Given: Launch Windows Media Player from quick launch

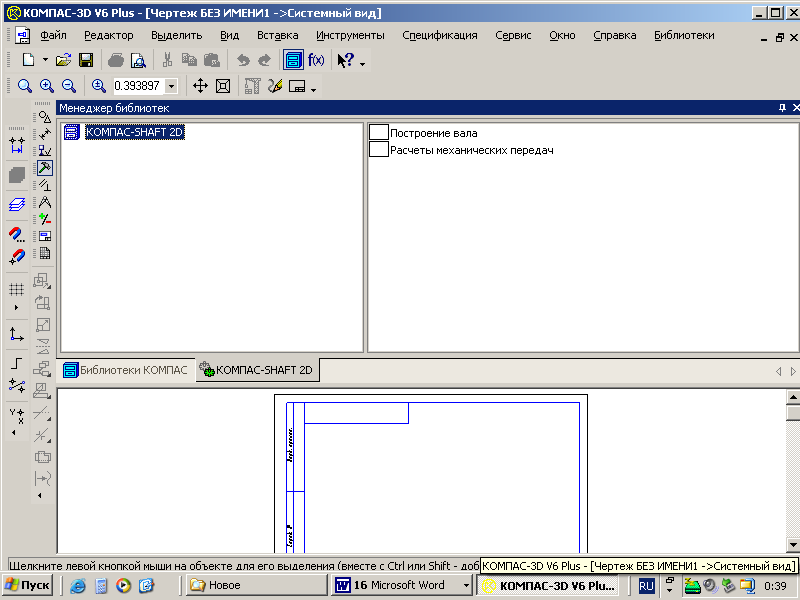Looking at the screenshot, I should point(123,585).
